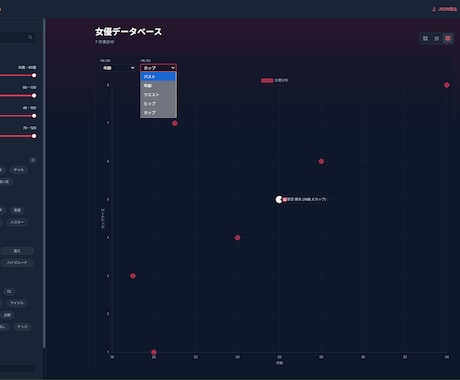
Task: Toggle the ハスキー tag chip
Action: [17, 222]
